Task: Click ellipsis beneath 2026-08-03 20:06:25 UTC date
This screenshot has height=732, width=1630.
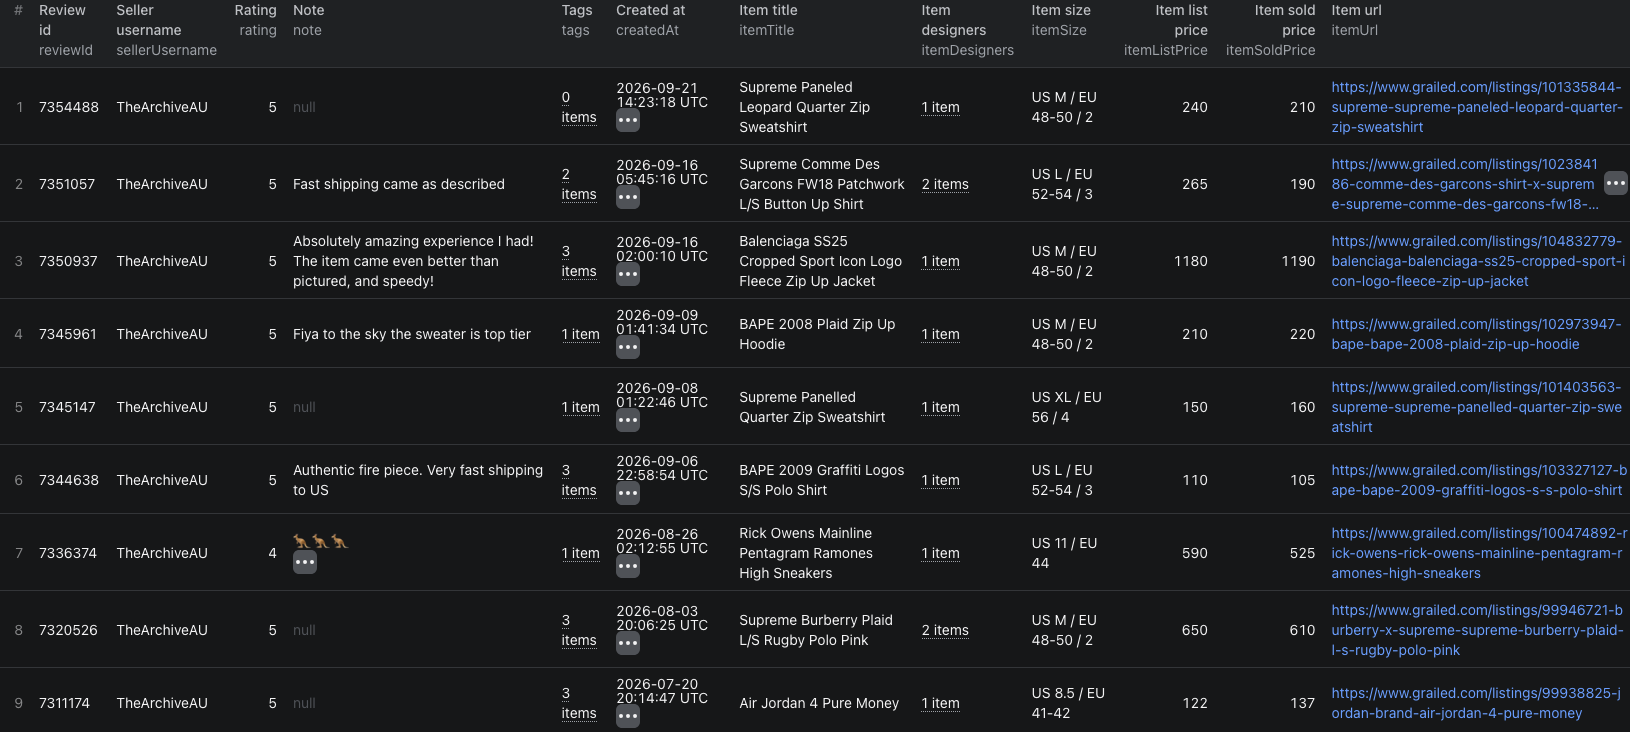Action: pyautogui.click(x=628, y=644)
